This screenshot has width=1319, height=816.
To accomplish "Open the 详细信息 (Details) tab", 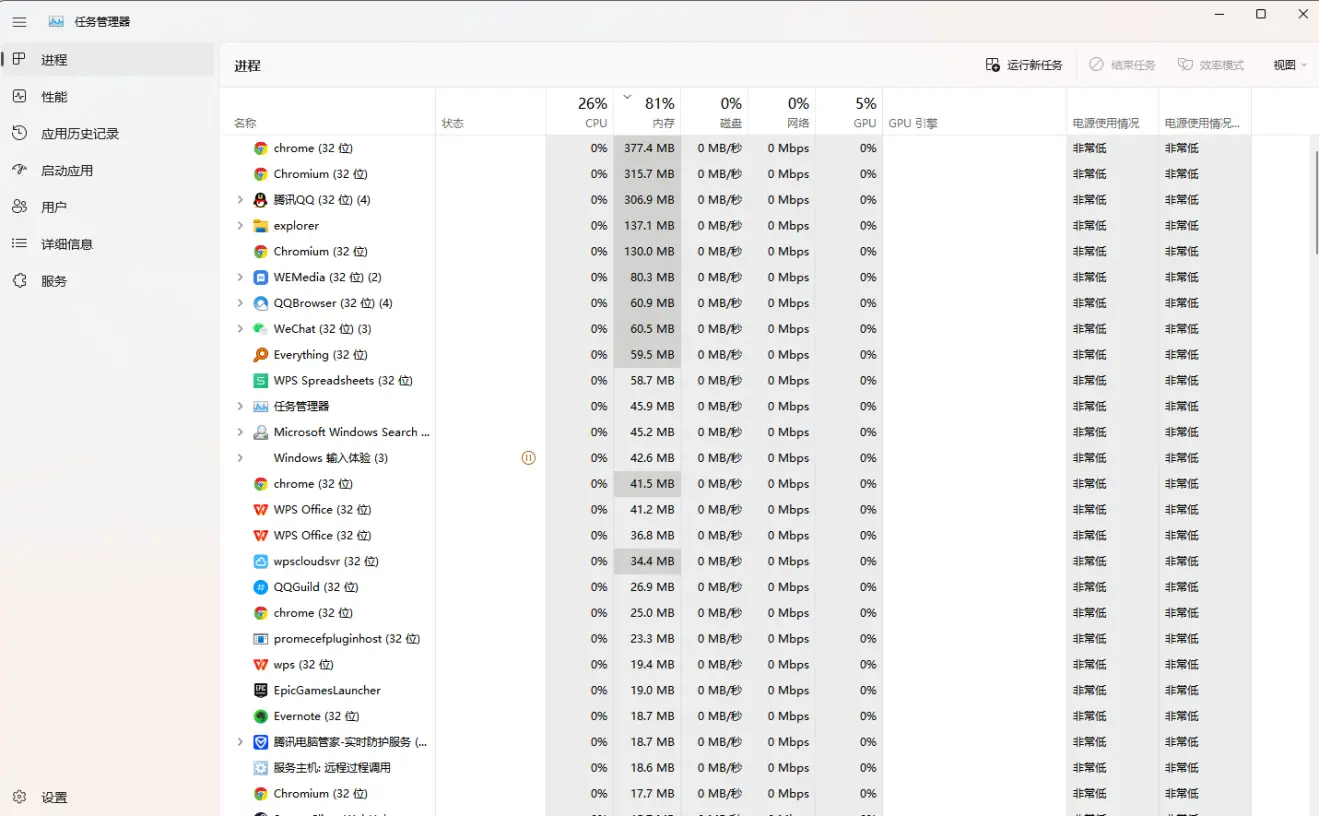I will click(x=108, y=244).
